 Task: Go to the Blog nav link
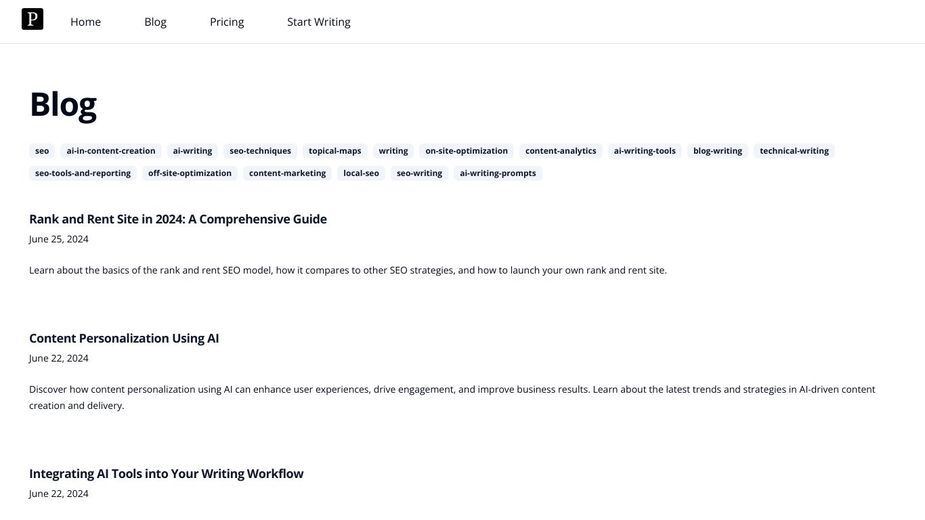155,22
